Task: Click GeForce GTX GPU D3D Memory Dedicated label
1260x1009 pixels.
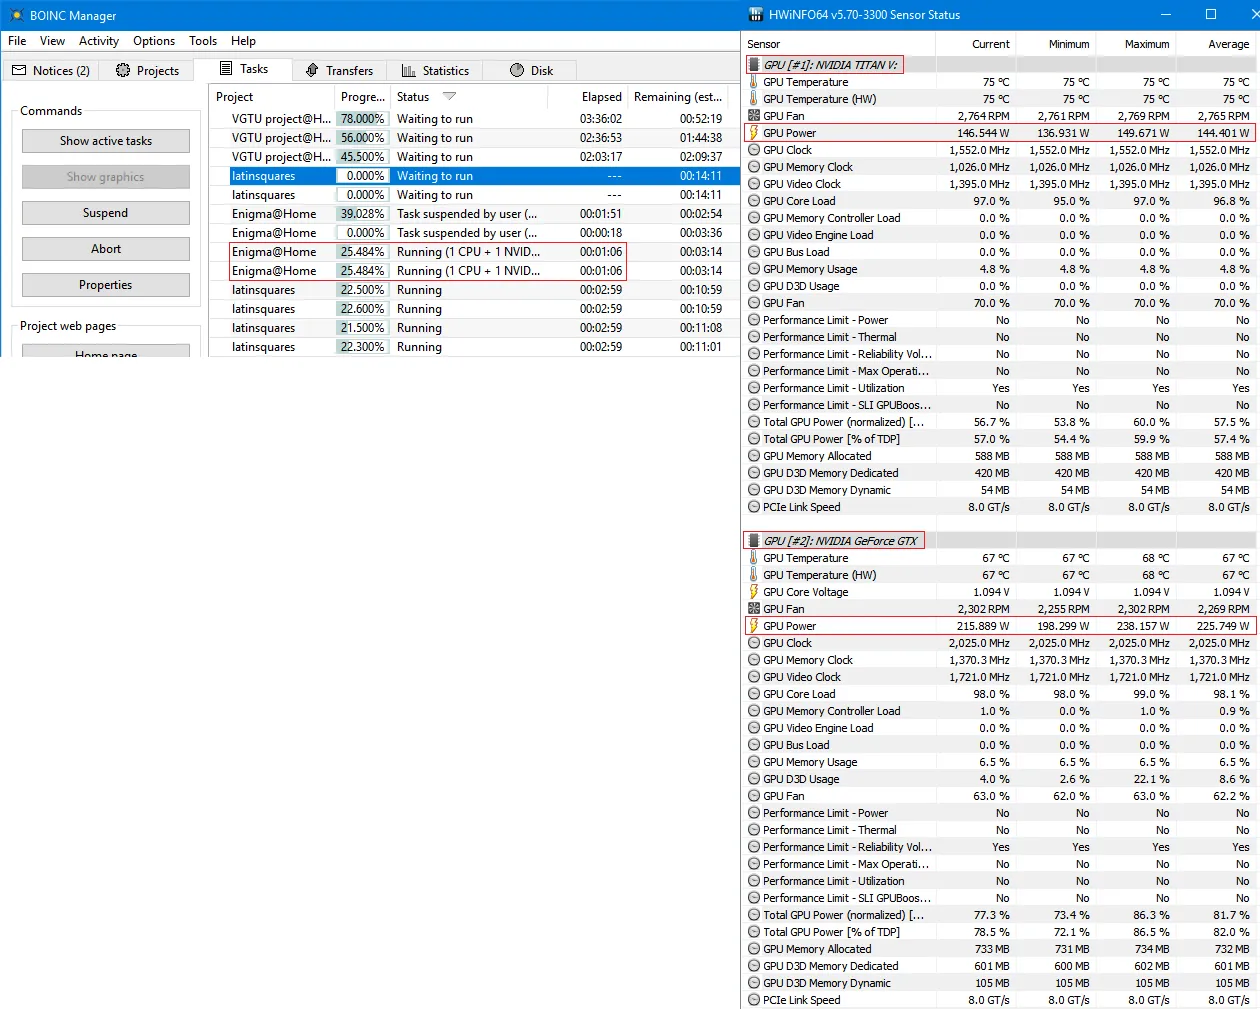Action: [x=830, y=966]
